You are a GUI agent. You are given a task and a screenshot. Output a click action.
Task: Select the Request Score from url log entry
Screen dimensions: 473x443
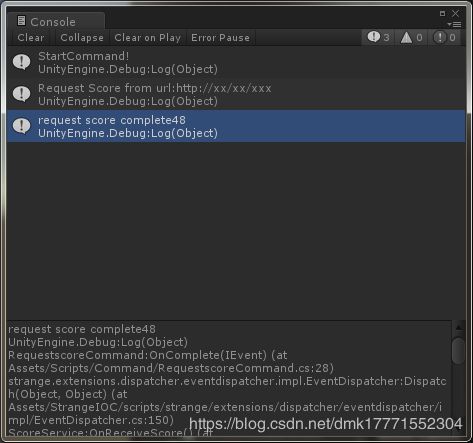236,94
